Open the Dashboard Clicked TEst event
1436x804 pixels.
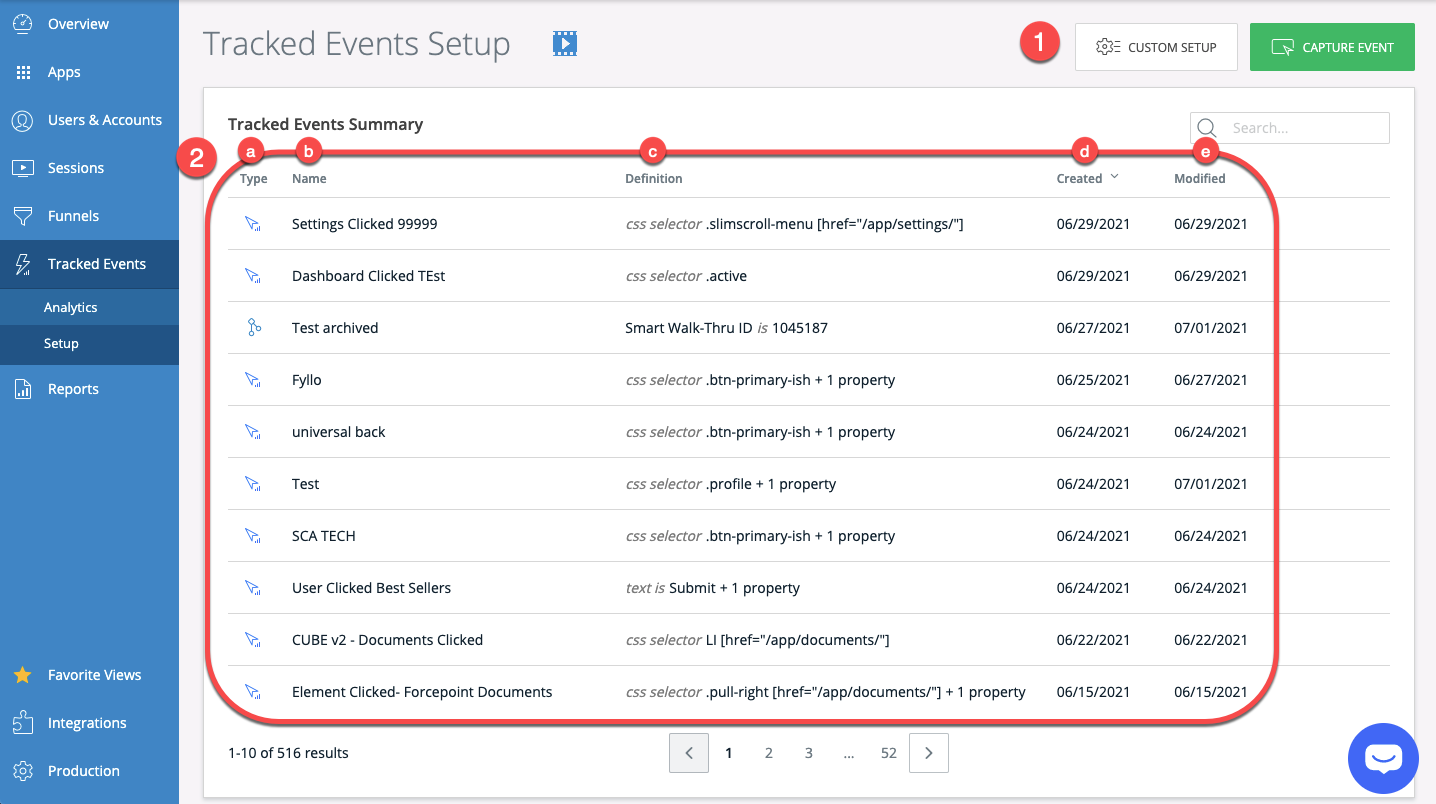tap(368, 276)
